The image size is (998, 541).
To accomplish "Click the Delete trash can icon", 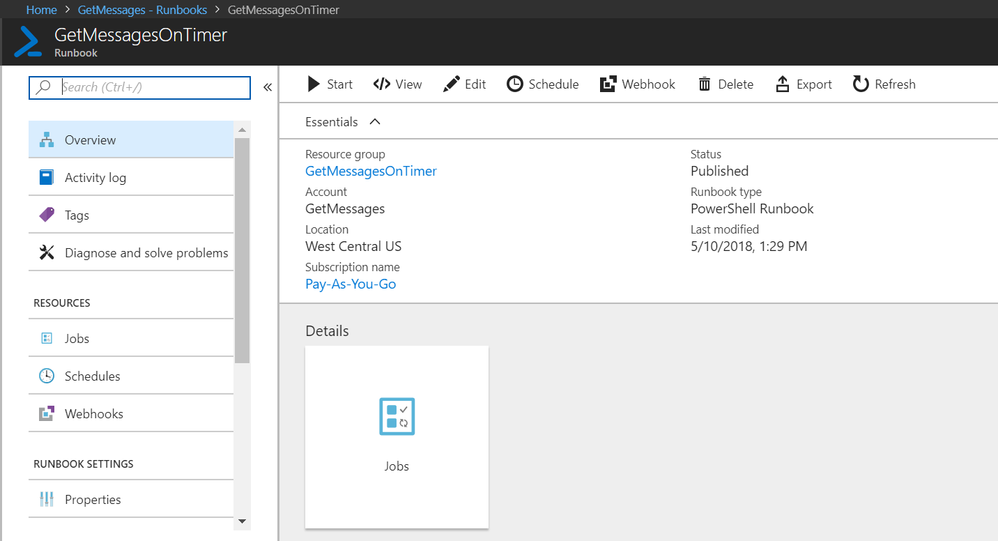I will [x=704, y=84].
